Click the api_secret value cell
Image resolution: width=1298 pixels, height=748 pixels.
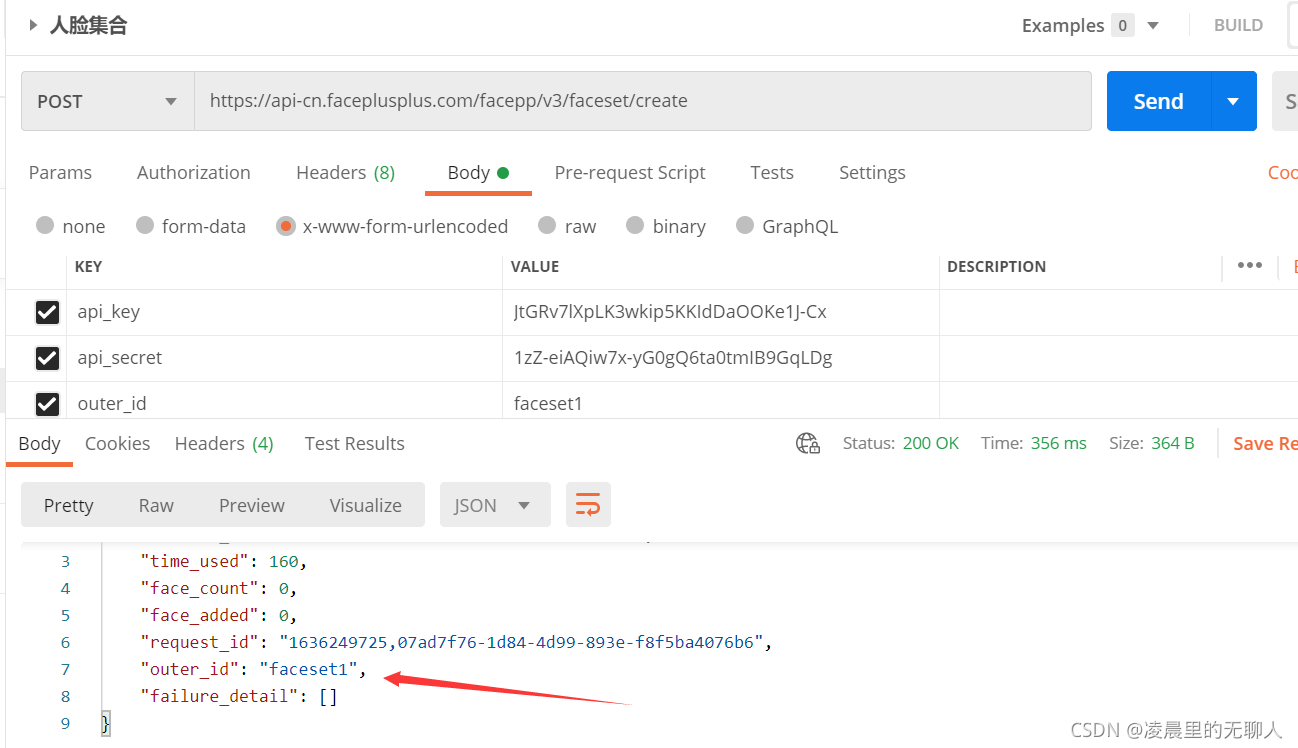[720, 358]
